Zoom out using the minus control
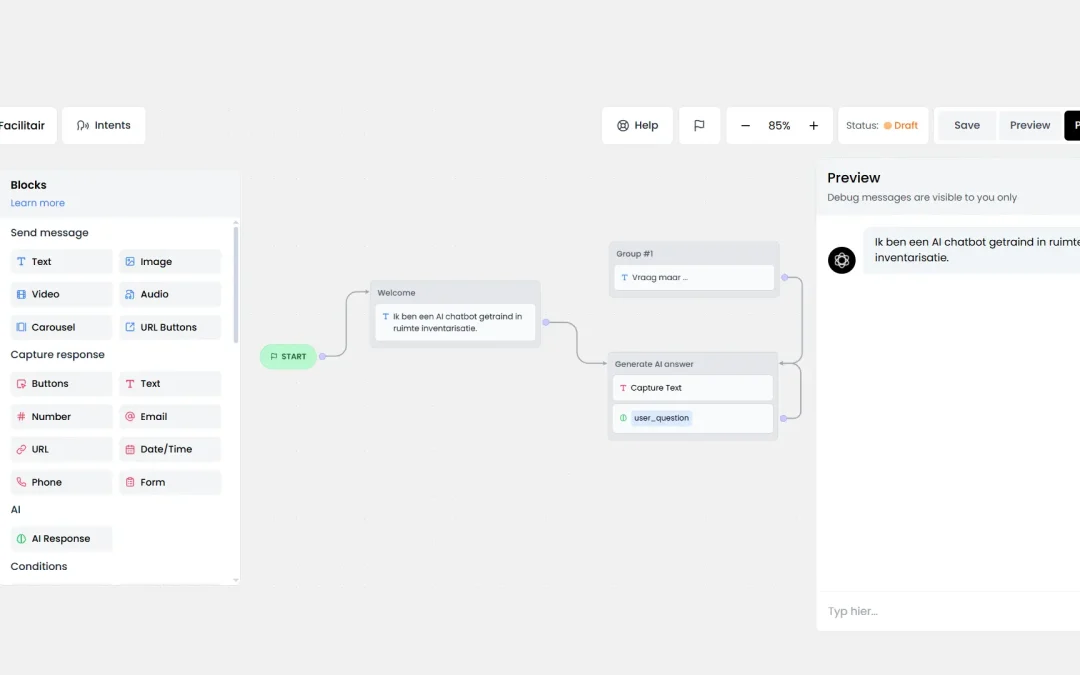The image size is (1080, 675). [744, 125]
